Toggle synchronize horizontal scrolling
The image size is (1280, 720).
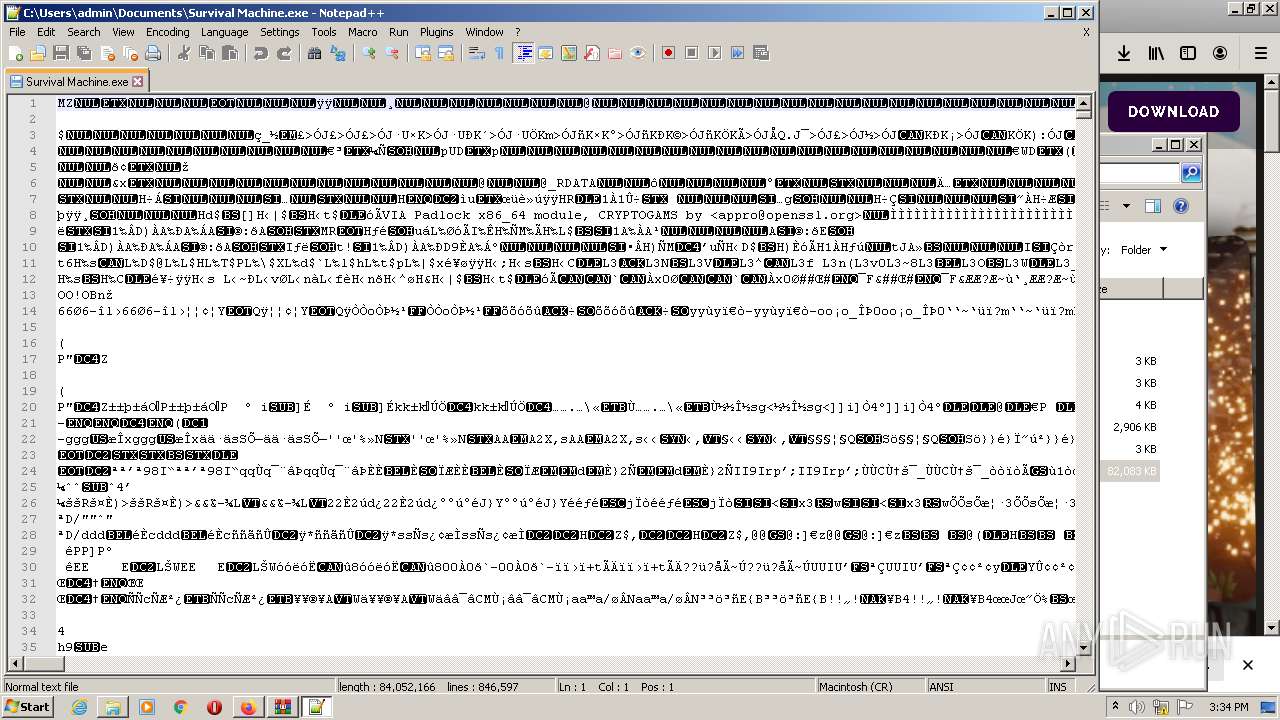coord(446,53)
